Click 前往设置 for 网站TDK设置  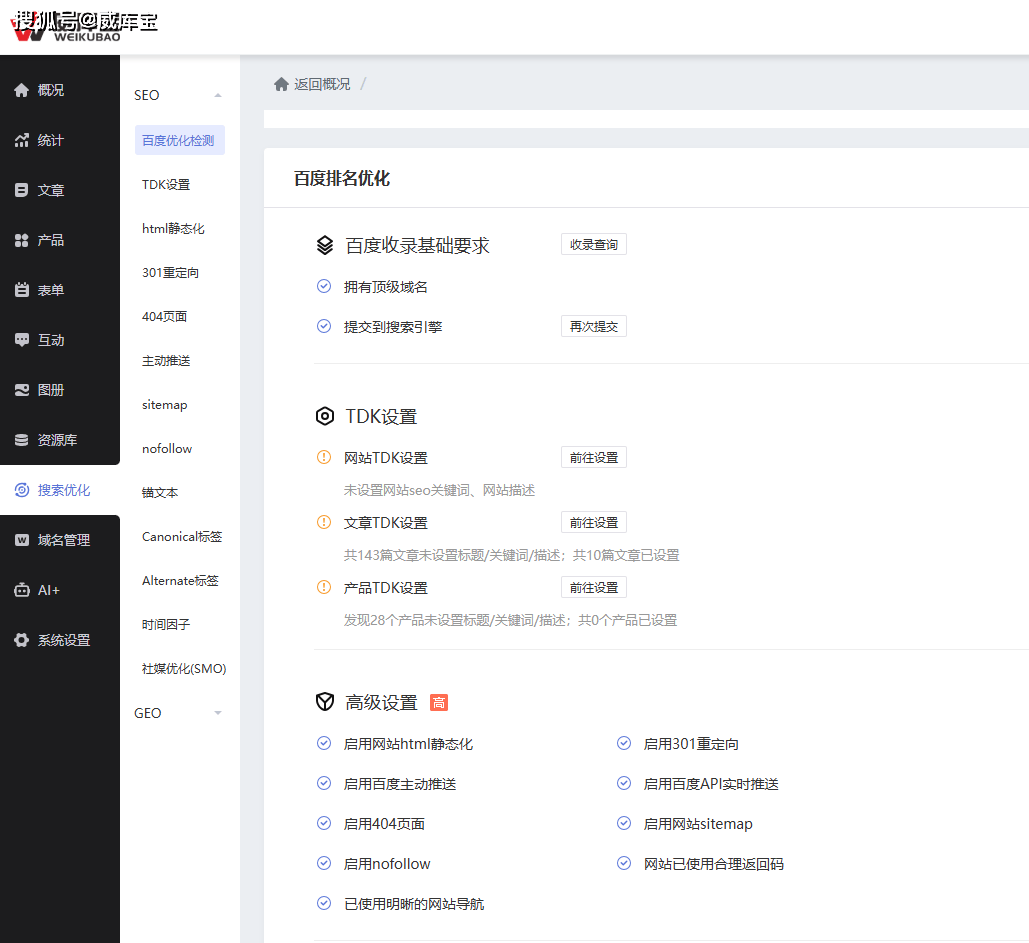[594, 457]
